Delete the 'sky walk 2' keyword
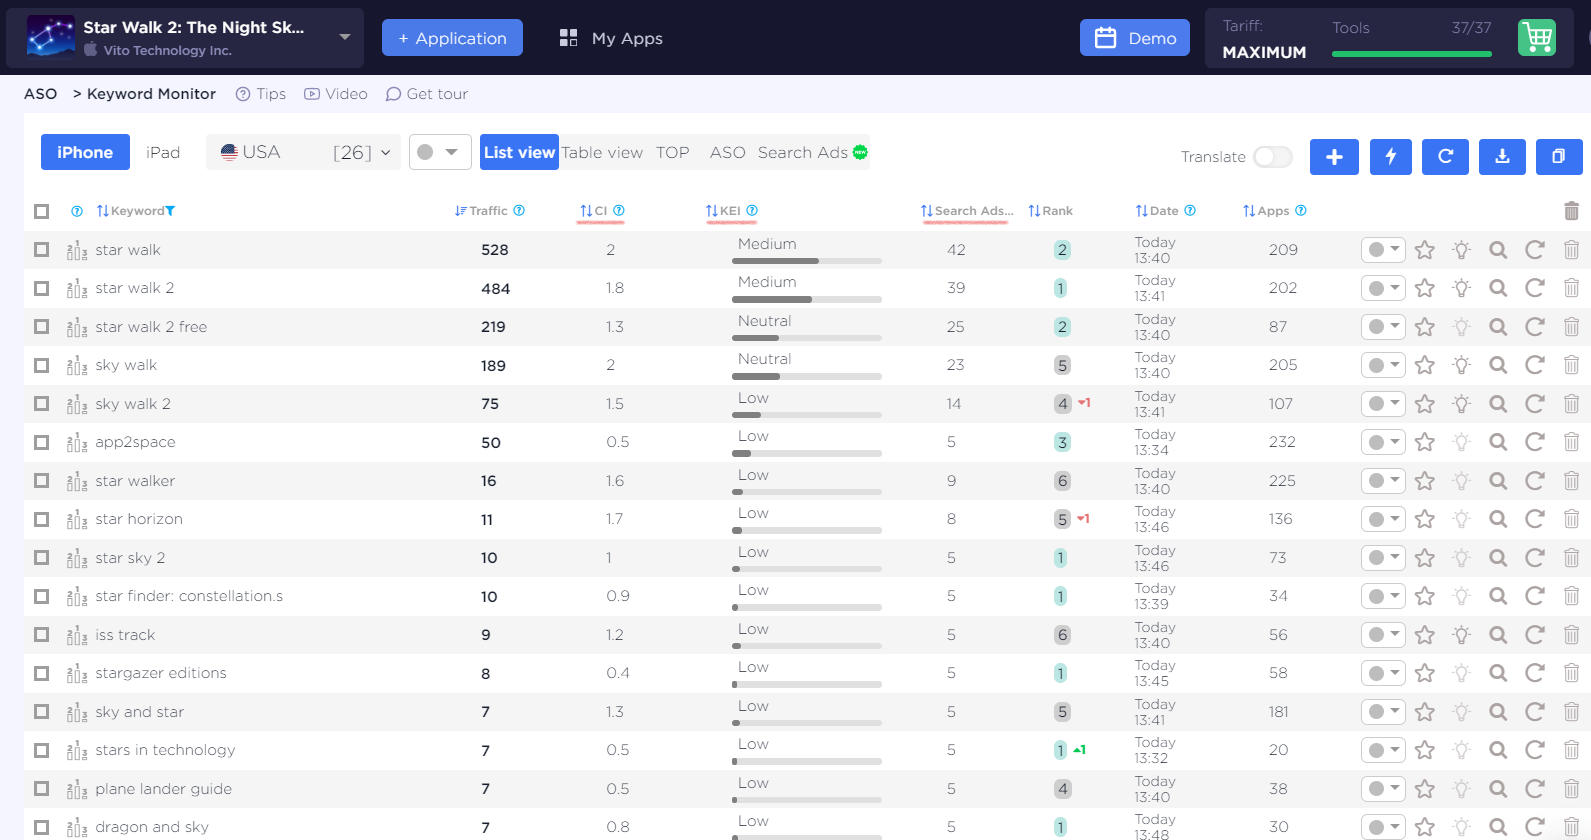 (1571, 404)
